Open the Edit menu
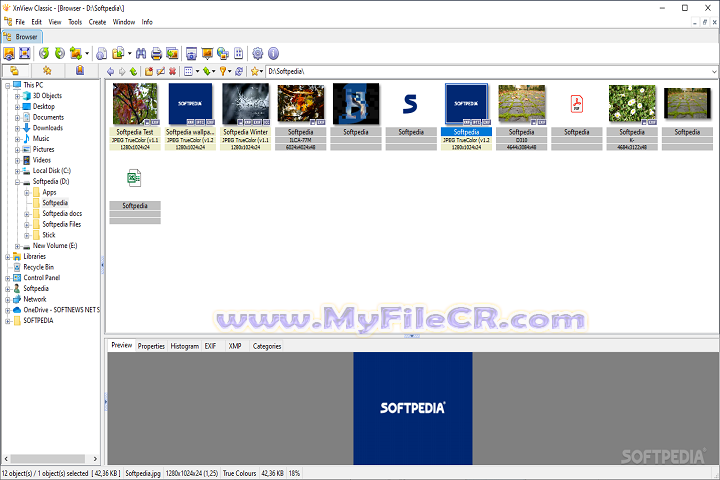 (x=36, y=22)
